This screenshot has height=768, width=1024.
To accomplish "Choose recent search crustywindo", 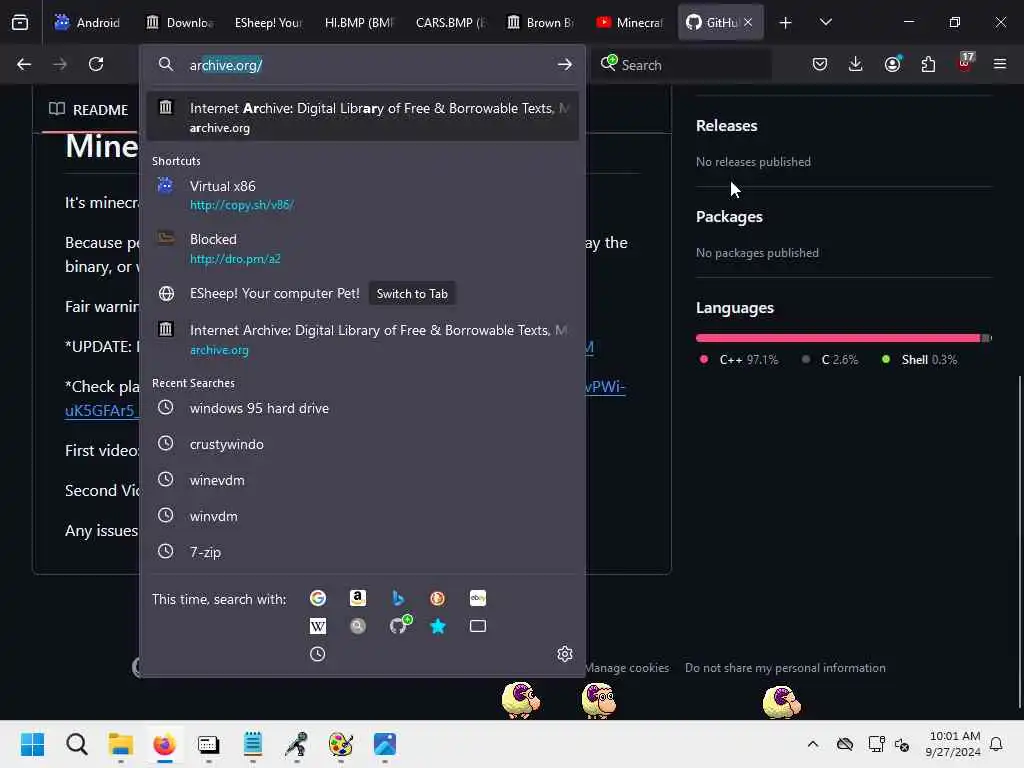I will 363,444.
